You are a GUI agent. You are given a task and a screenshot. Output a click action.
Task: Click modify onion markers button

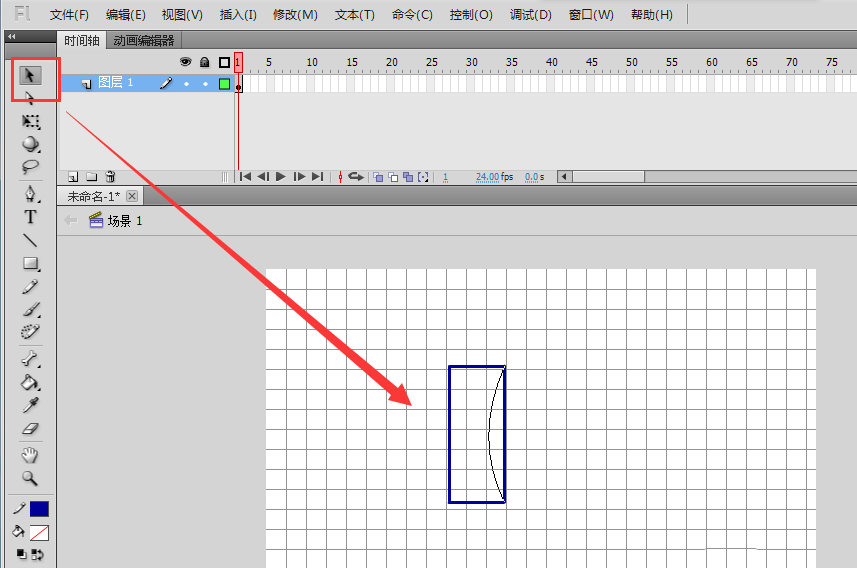(x=423, y=177)
